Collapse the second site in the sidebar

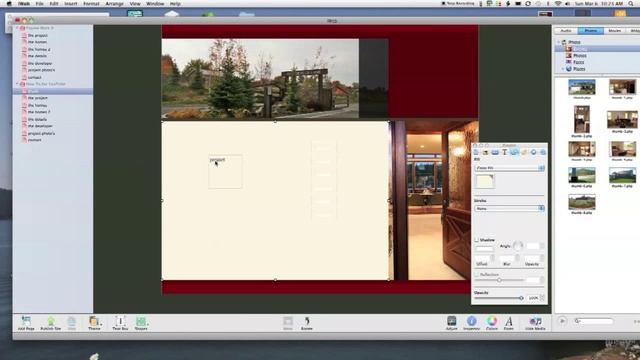tap(17, 84)
